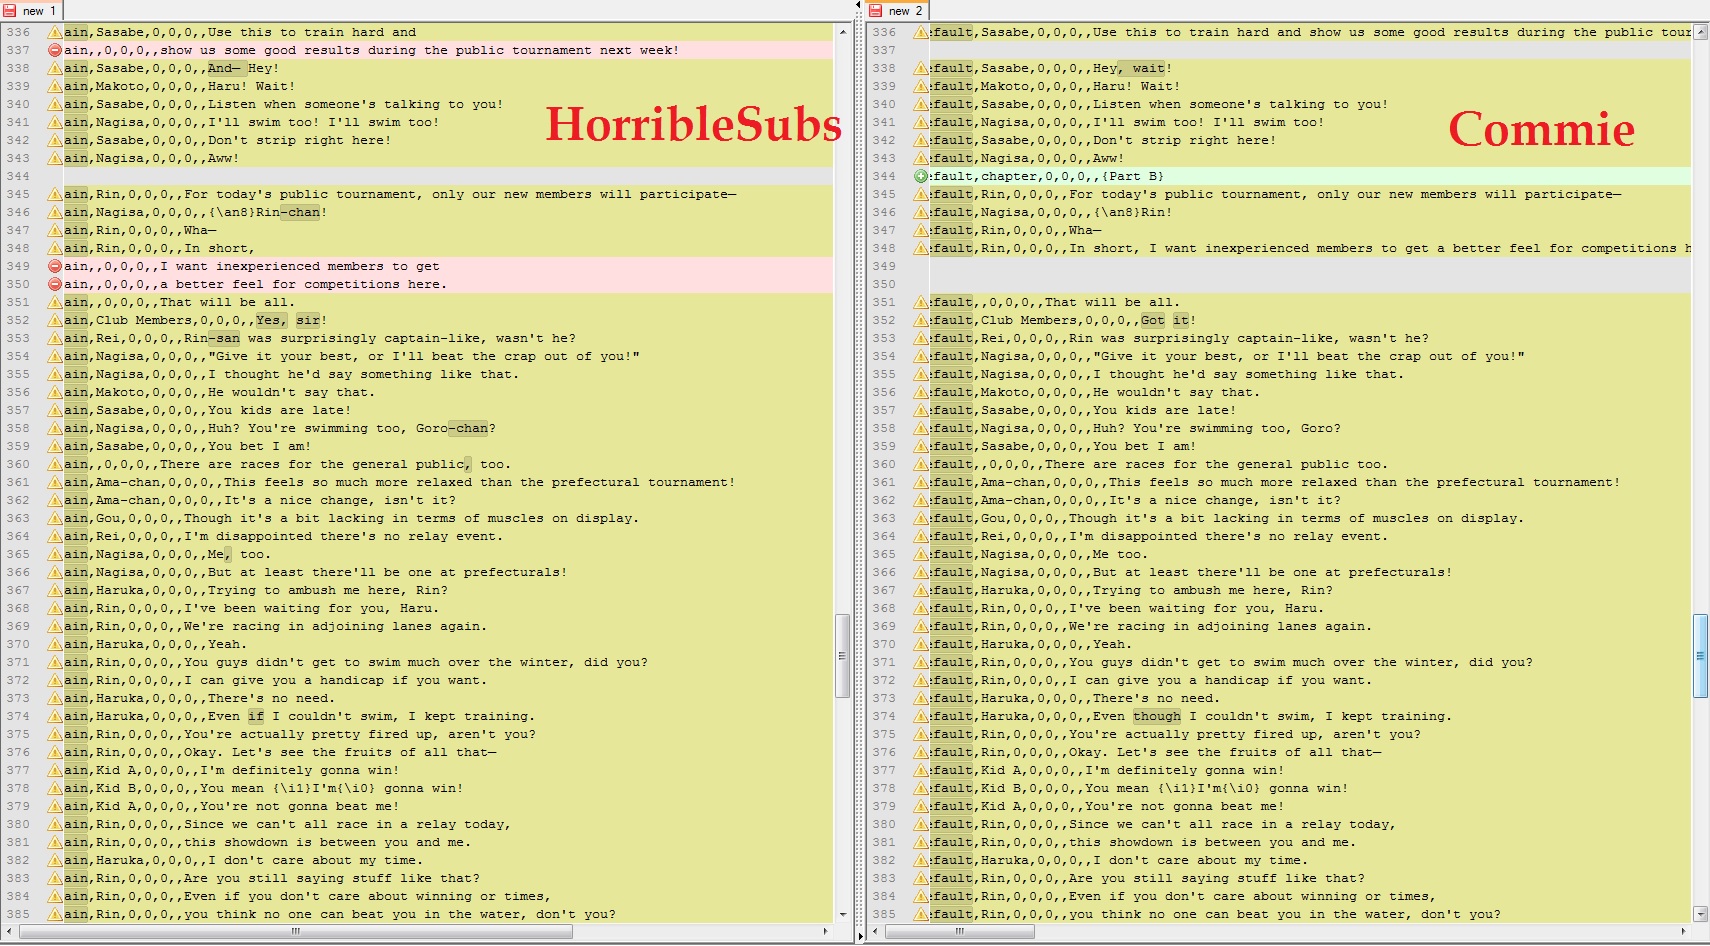Click the changed-line warning icon on line 346 in new 1
This screenshot has width=1710, height=946.
click(x=55, y=212)
